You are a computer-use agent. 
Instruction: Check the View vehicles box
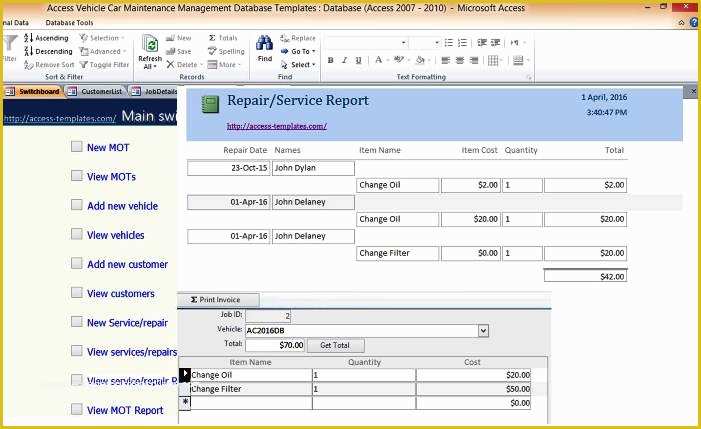[76, 234]
